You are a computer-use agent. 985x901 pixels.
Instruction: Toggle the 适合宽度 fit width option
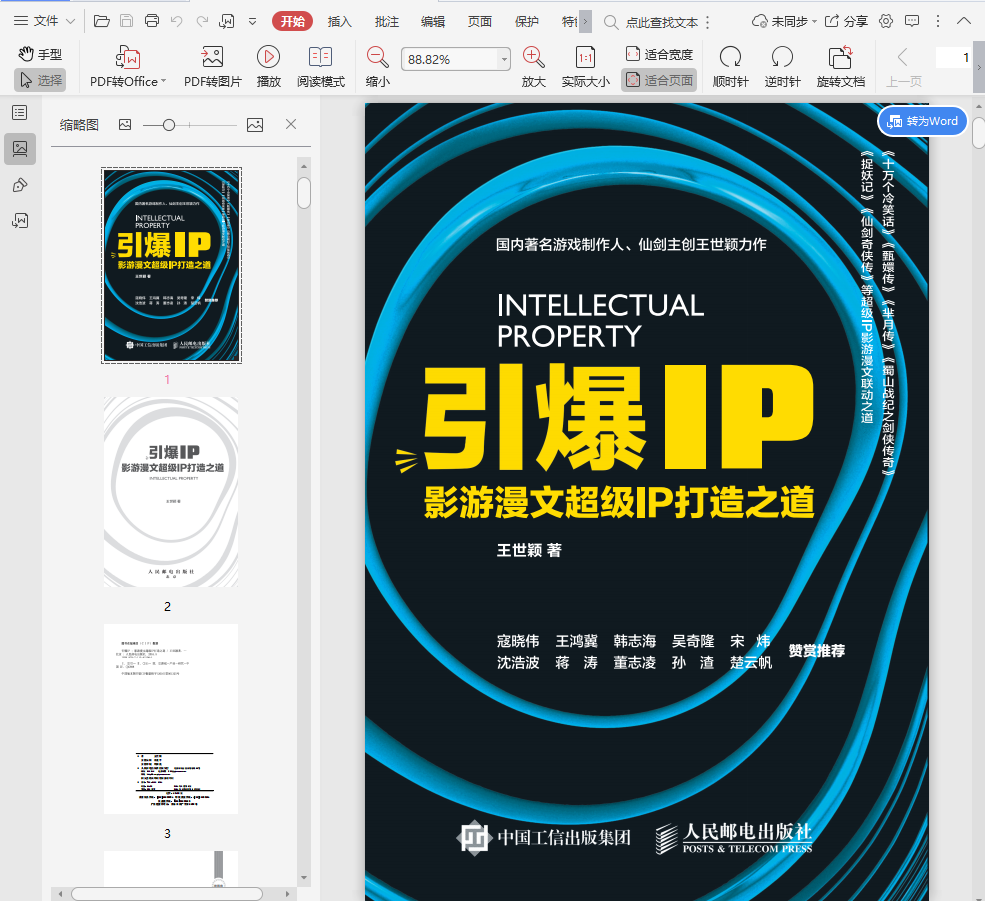click(659, 55)
